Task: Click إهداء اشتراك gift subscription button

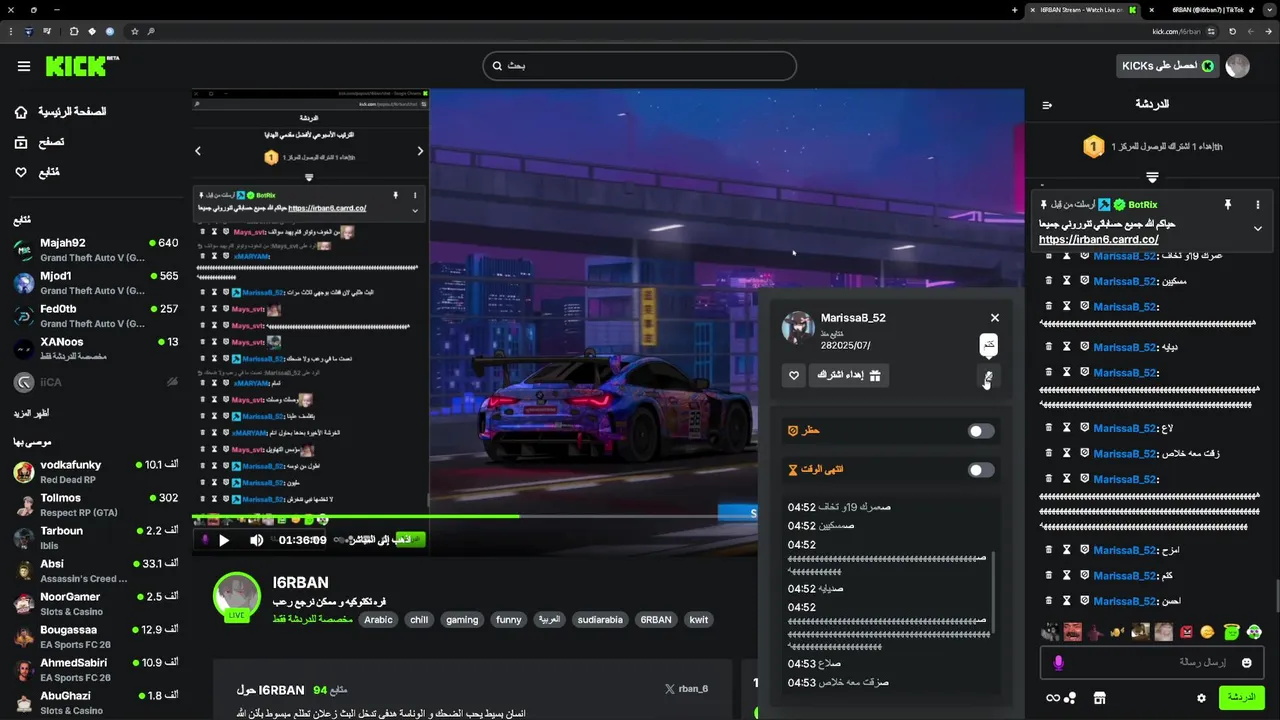Action: point(849,375)
